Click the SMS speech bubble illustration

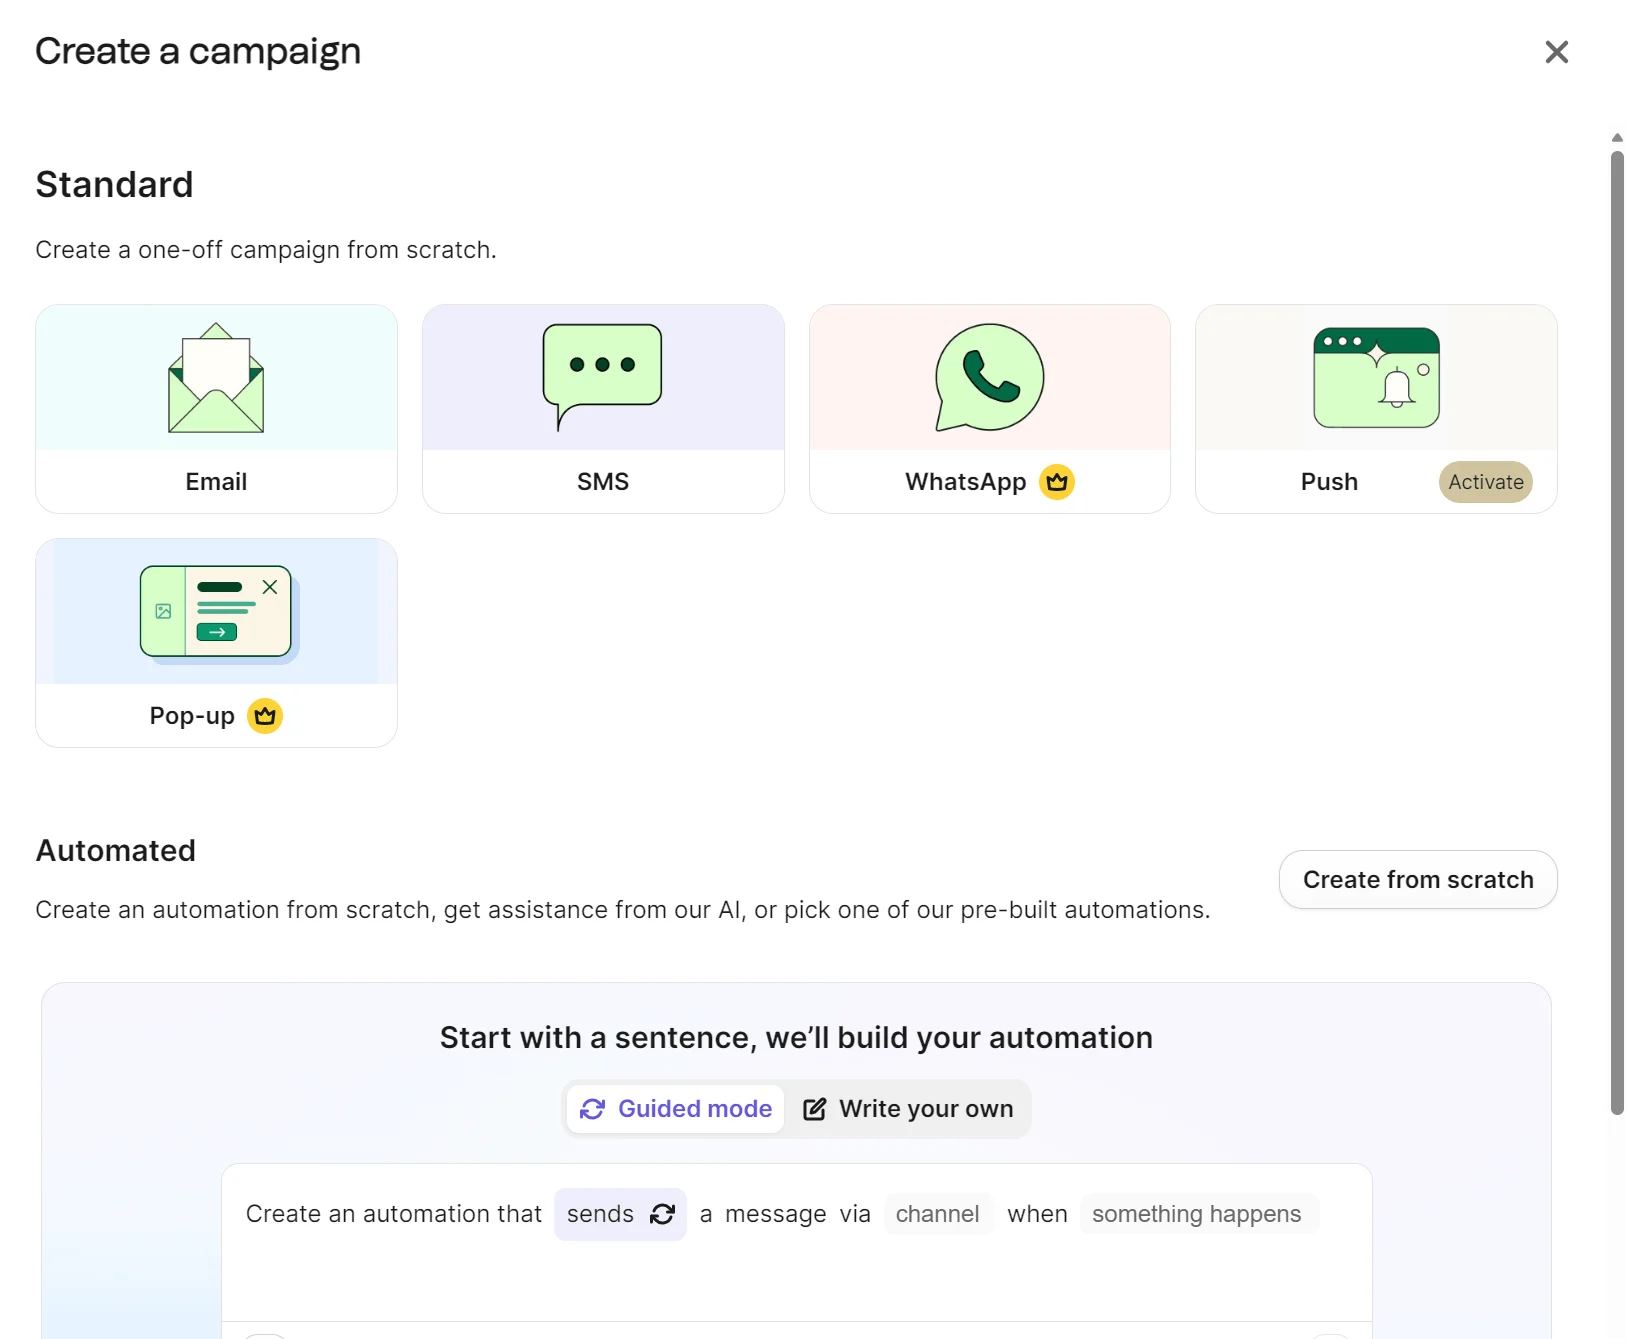(x=602, y=377)
